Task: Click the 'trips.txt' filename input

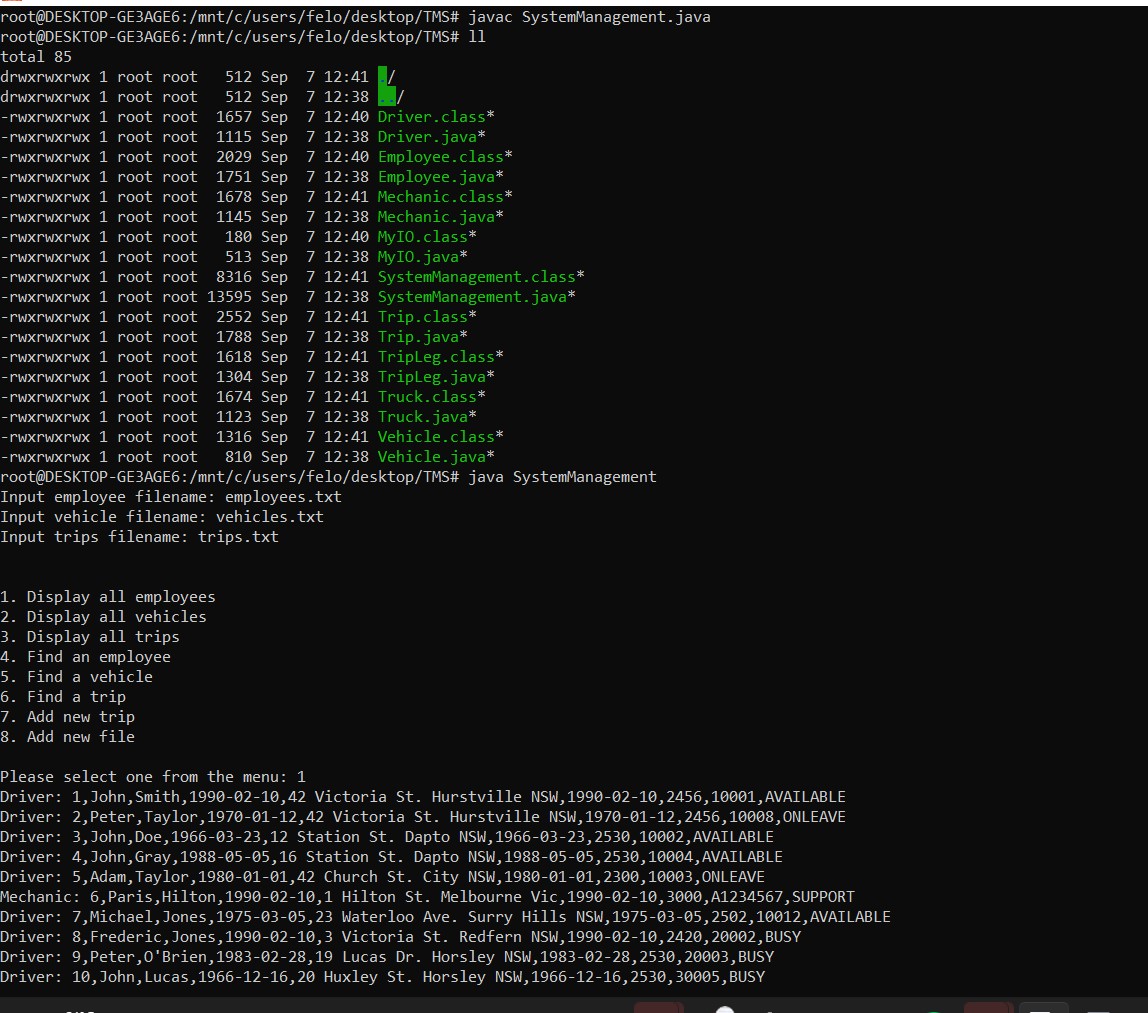Action: click(x=238, y=537)
